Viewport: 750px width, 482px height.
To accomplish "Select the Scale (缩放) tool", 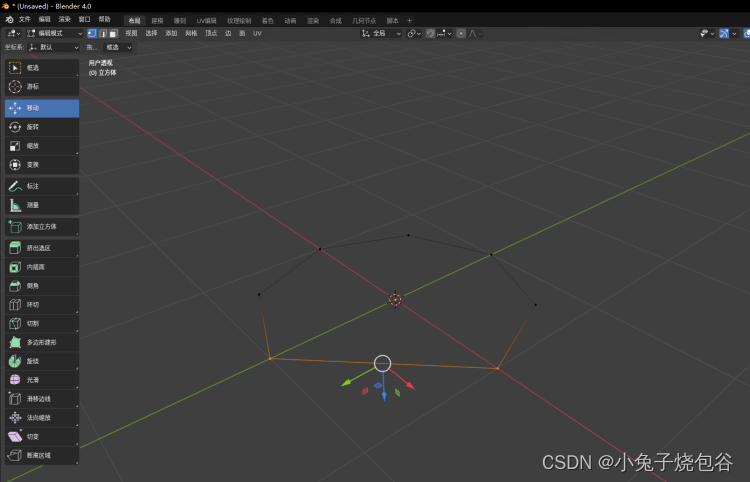I will point(42,146).
